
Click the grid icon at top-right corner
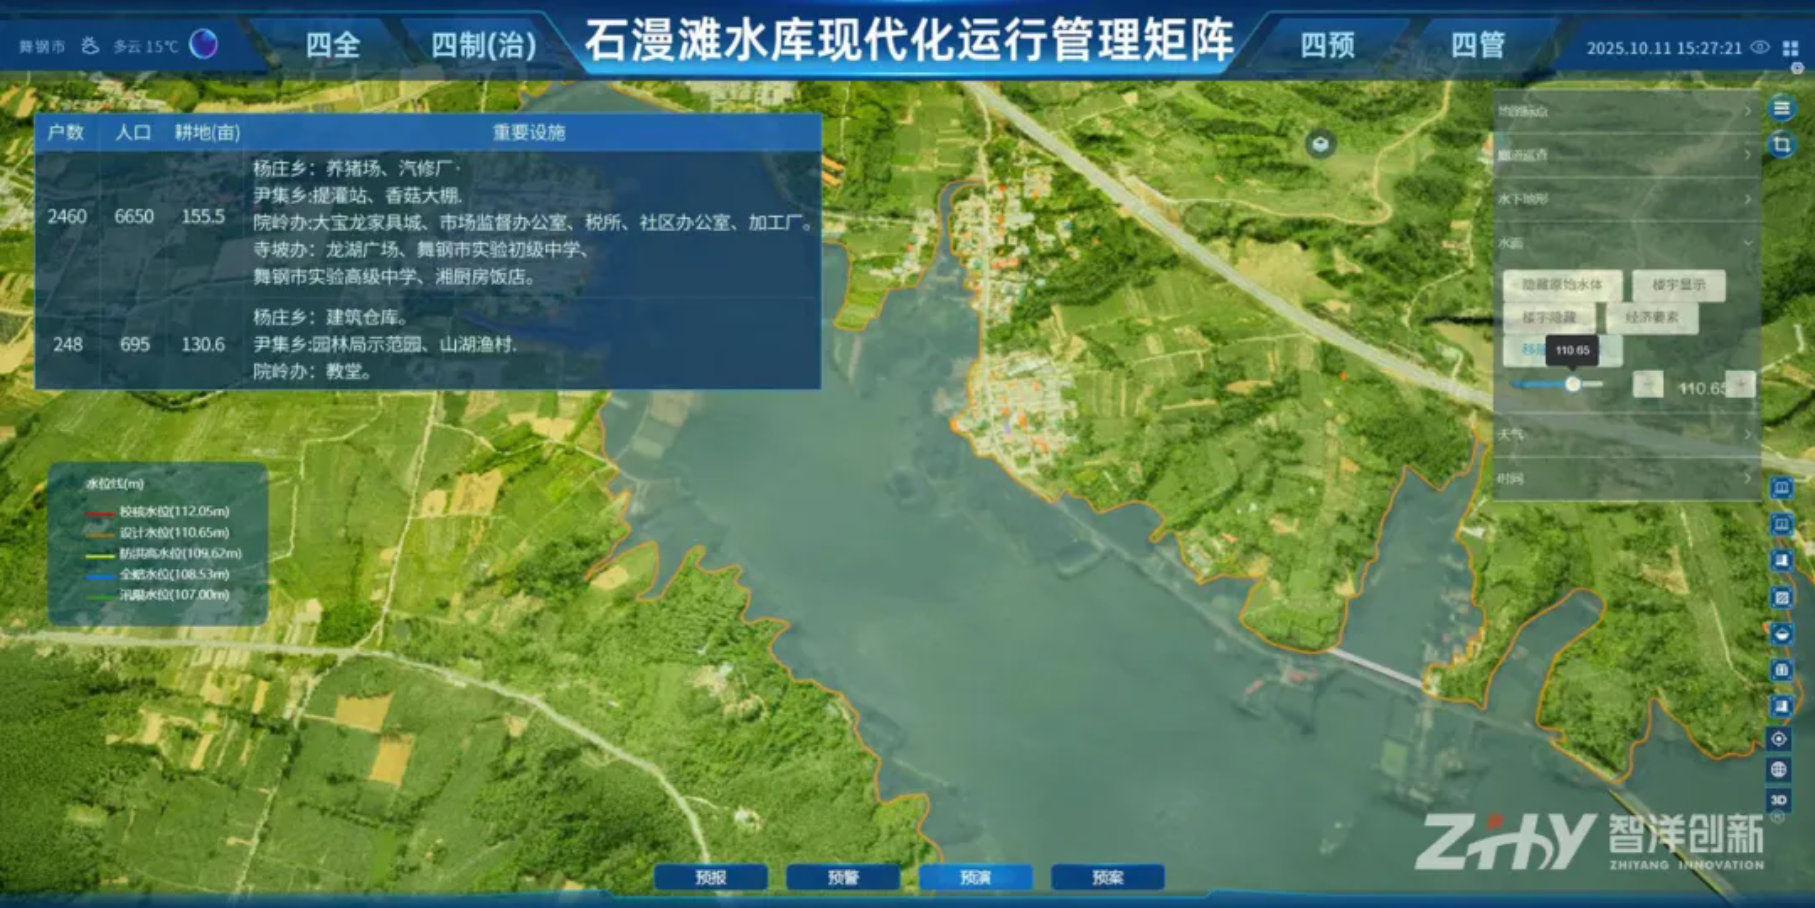[1790, 48]
